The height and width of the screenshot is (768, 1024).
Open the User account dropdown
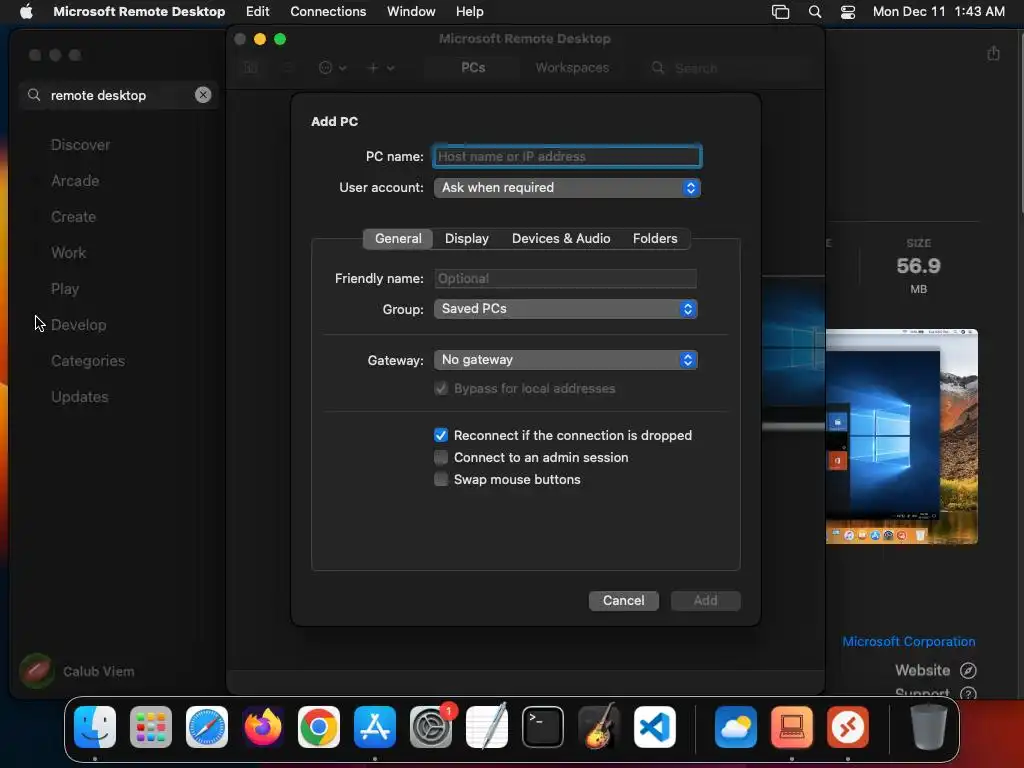[567, 187]
